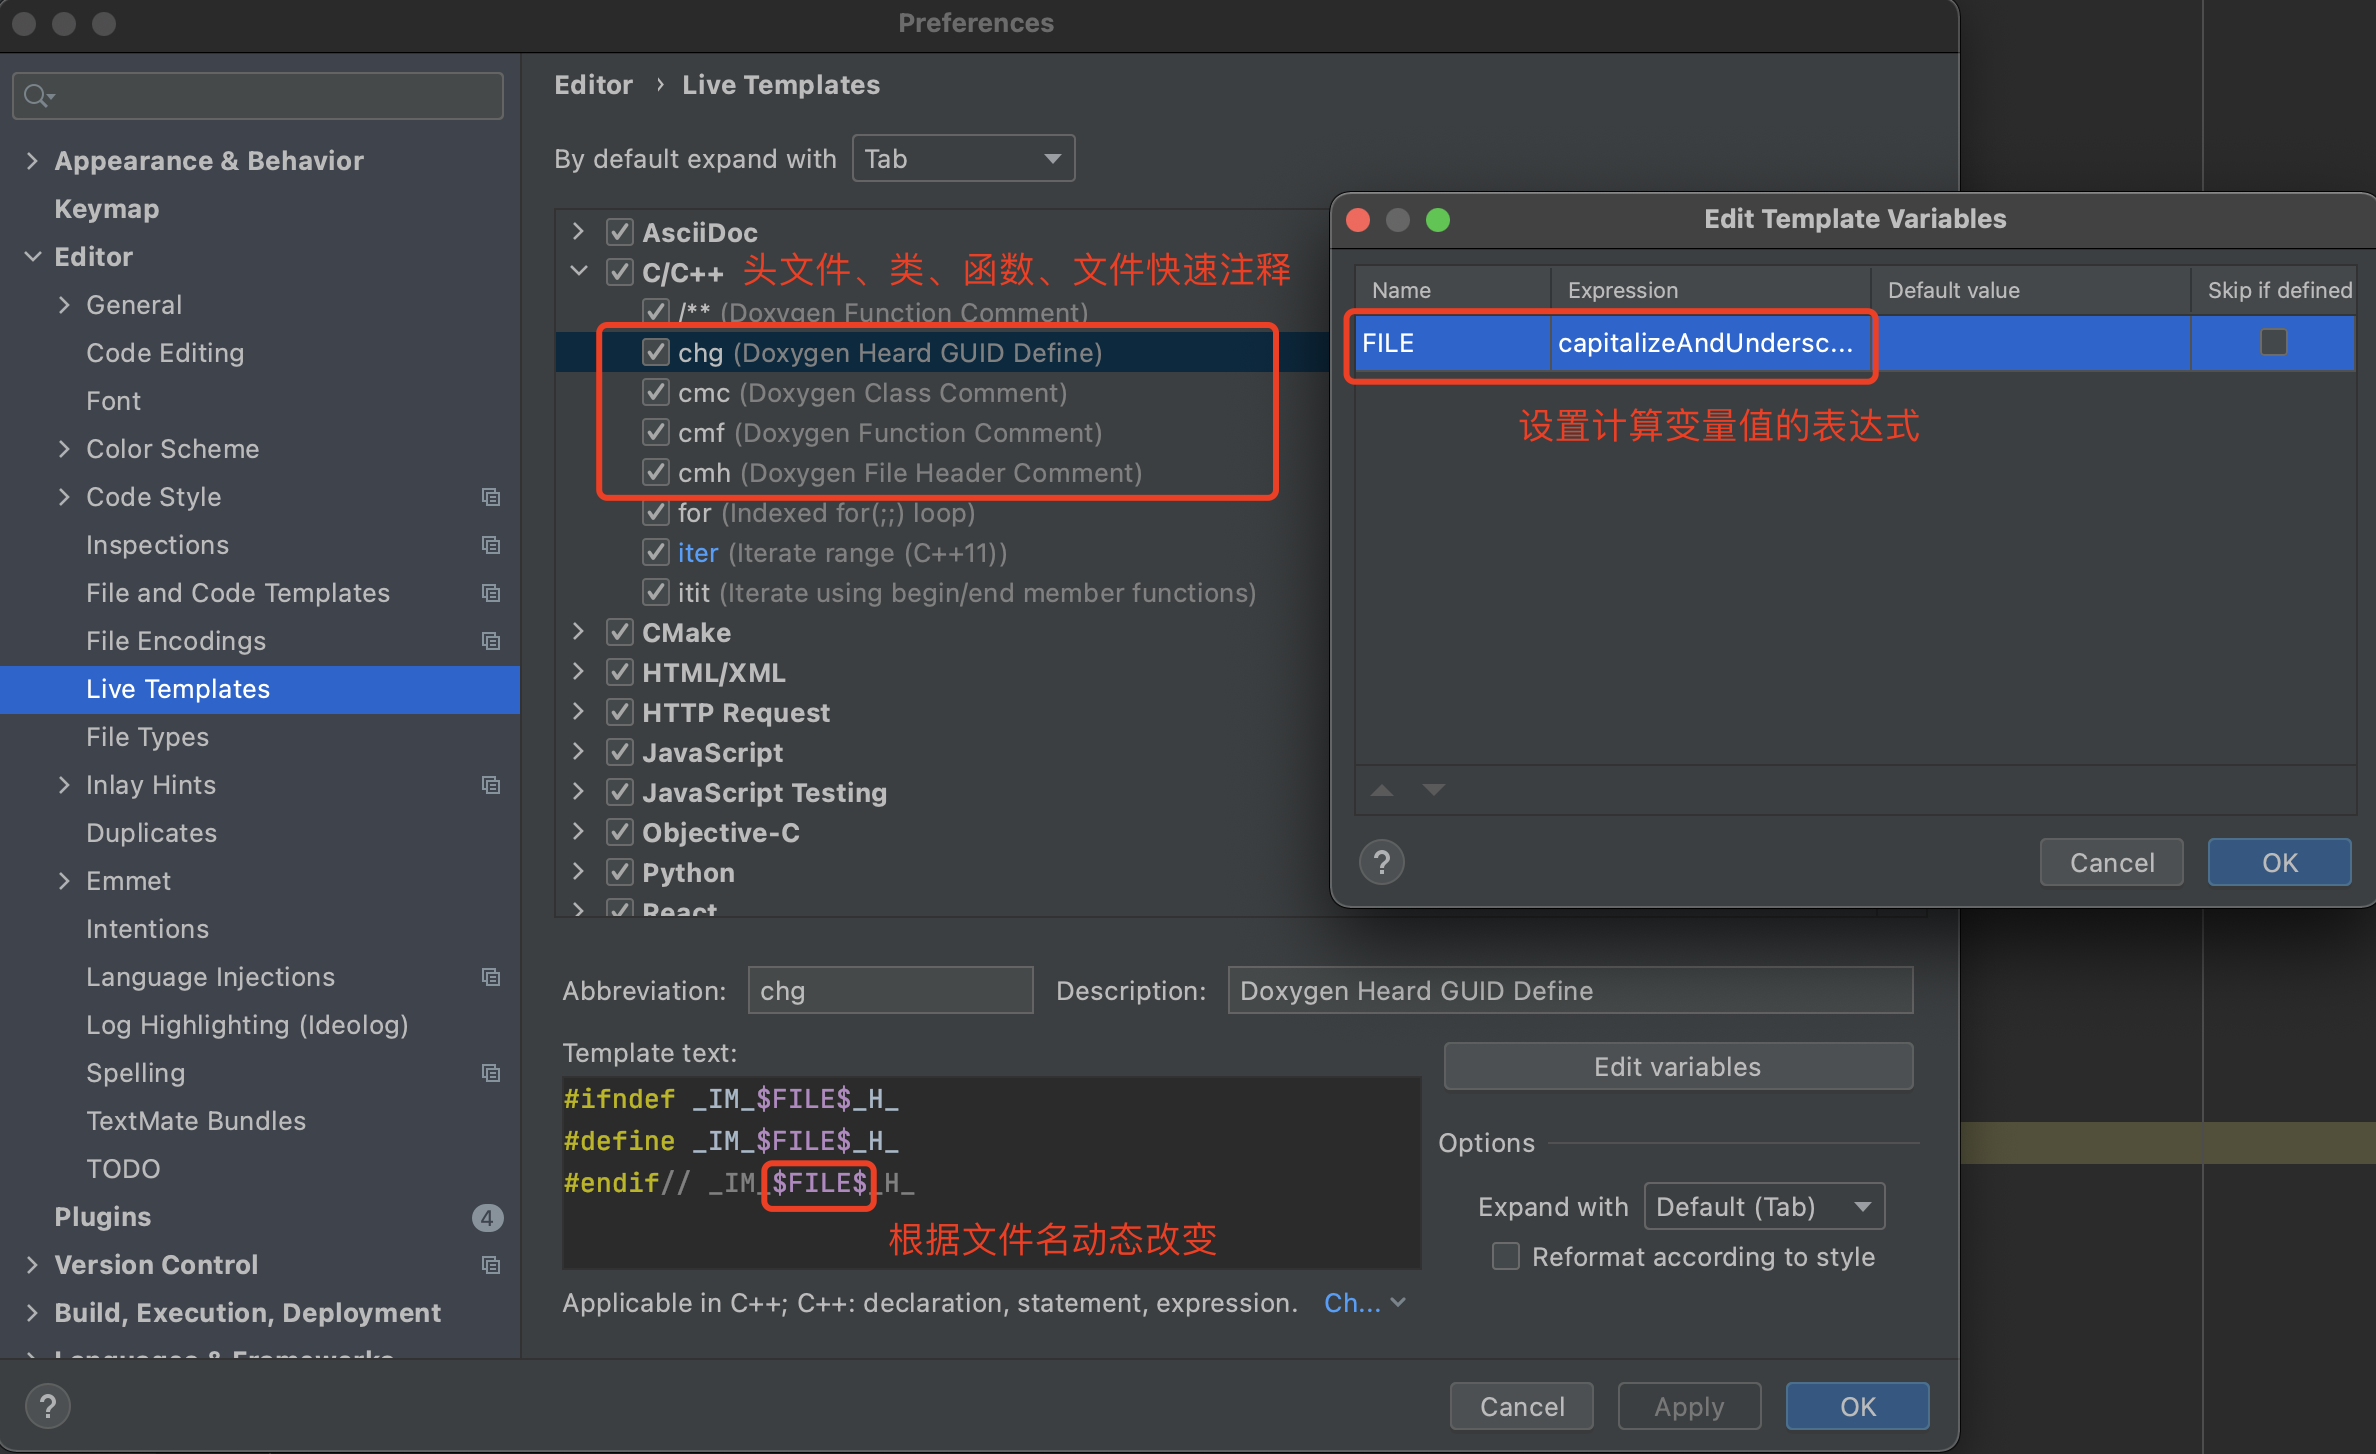Click the project-level icon beside File Encodings
Viewport: 2376px width, 1454px height.
[491, 641]
